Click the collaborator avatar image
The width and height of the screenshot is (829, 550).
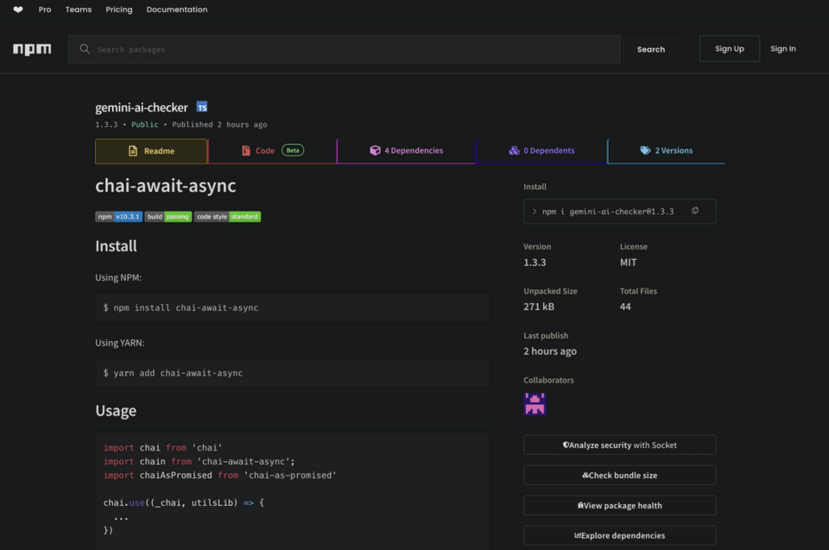pyautogui.click(x=535, y=403)
